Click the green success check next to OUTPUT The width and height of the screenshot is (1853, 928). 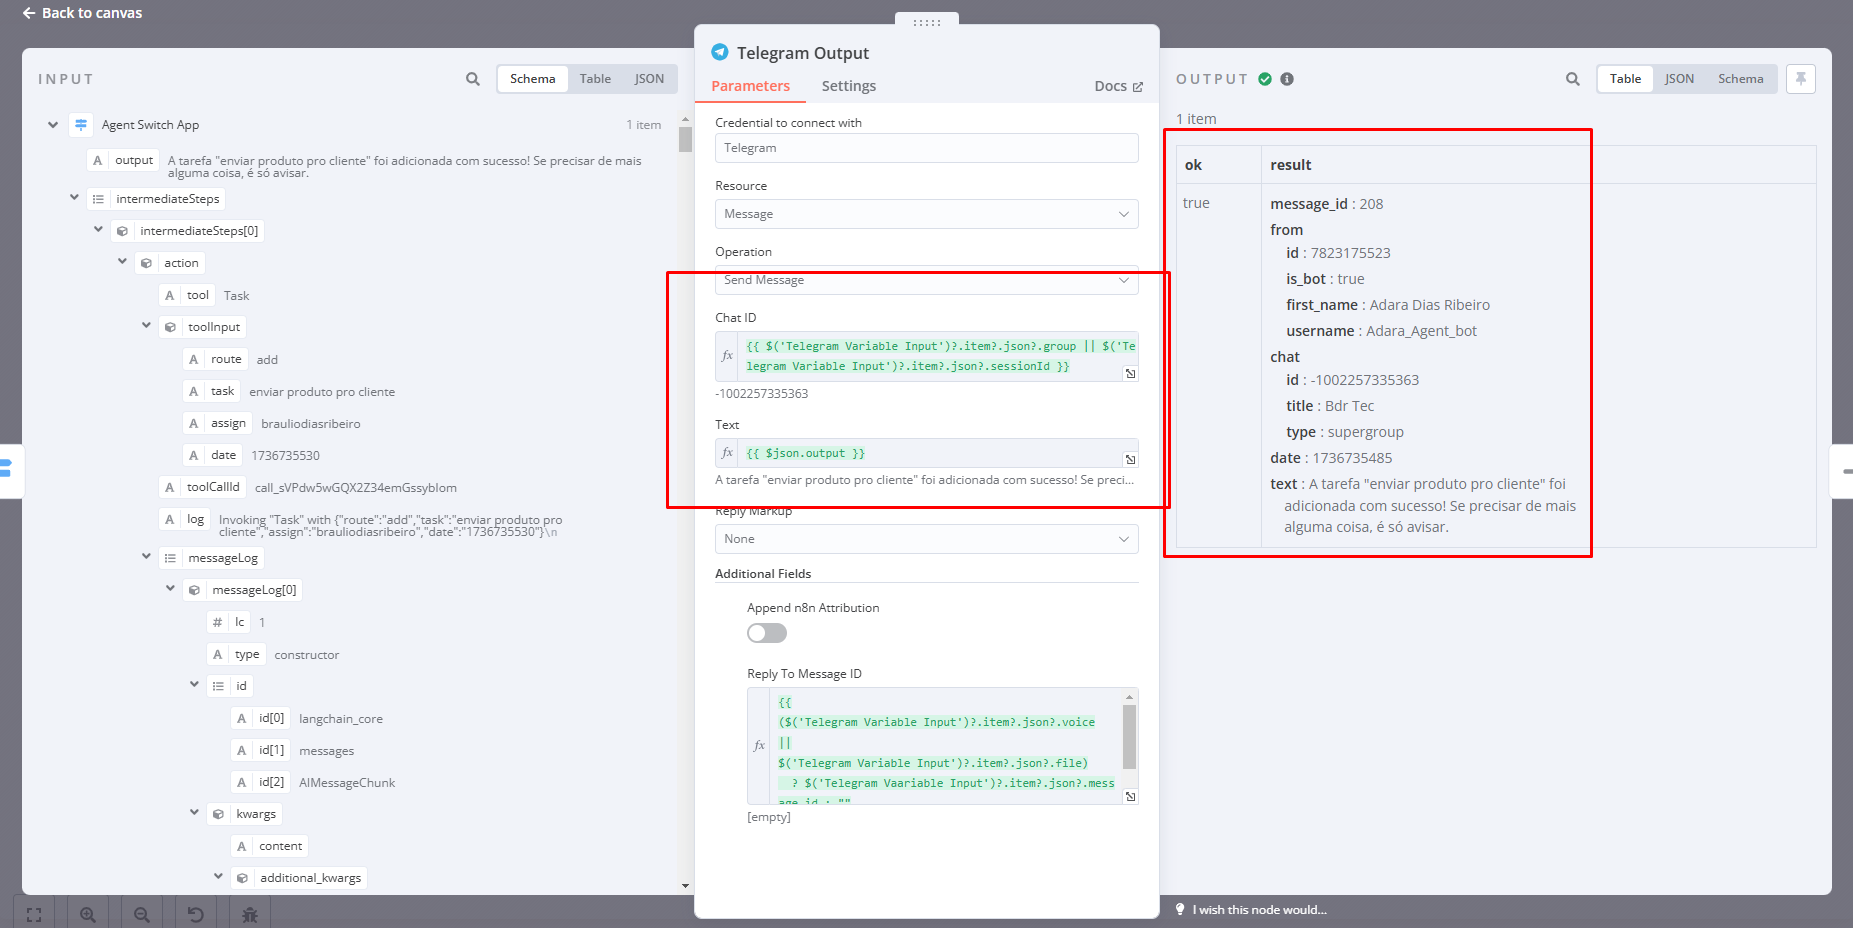[1265, 79]
